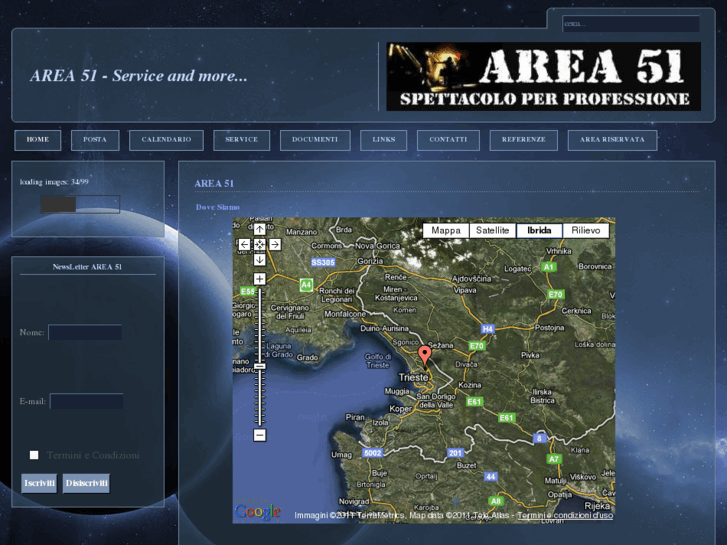Screen dimensions: 727x545
Task: Go to the CONTATTI page
Action: coord(448,140)
